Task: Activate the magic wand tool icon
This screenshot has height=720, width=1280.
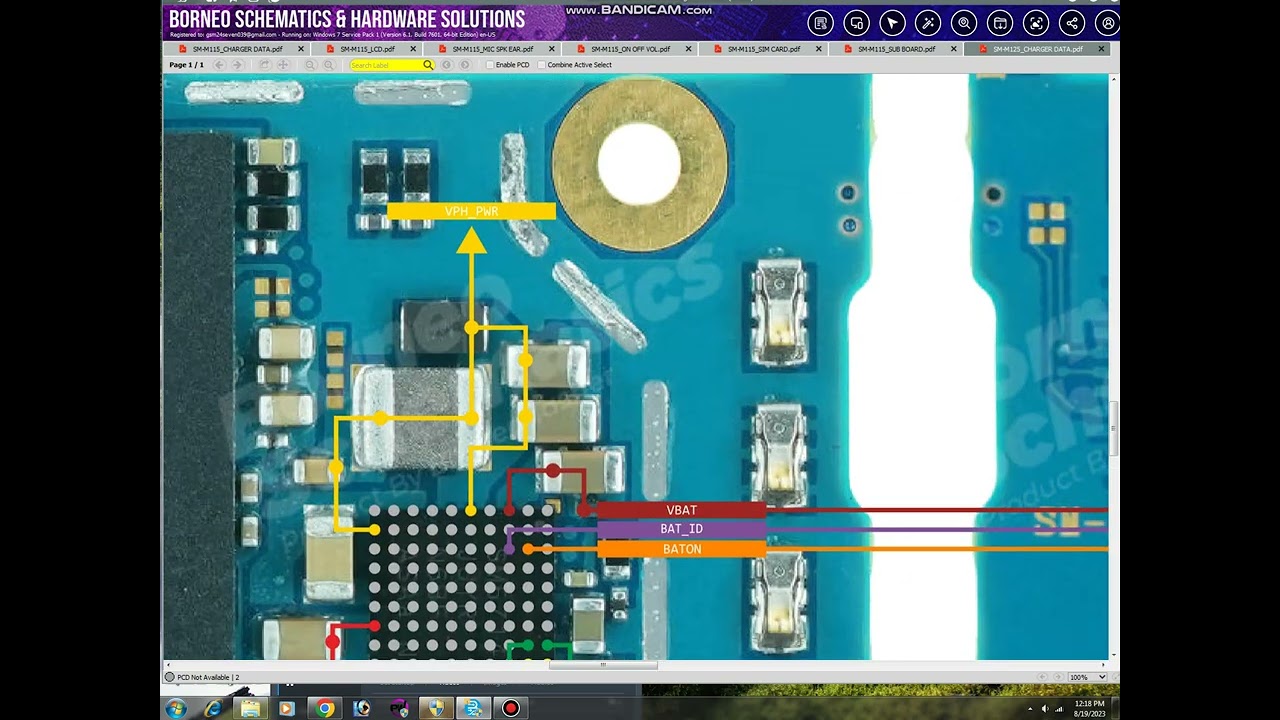Action: [x=928, y=23]
